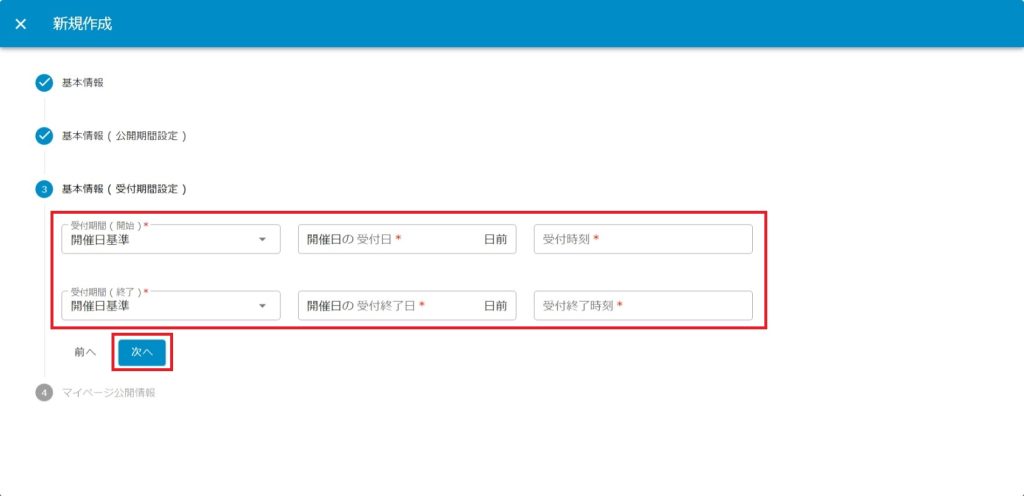Close the 新規作成 screen with the X icon
Screen dimensions: 1024x496
pyautogui.click(x=21, y=24)
